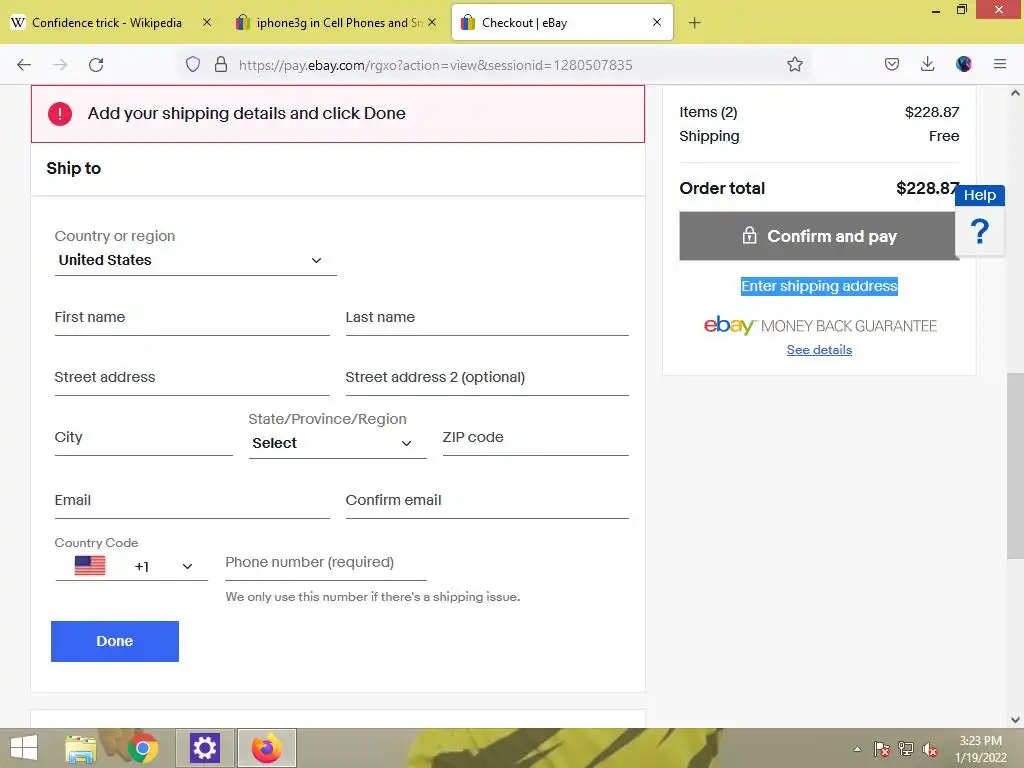Click the browser forward arrow
The width and height of the screenshot is (1024, 768).
[60, 65]
